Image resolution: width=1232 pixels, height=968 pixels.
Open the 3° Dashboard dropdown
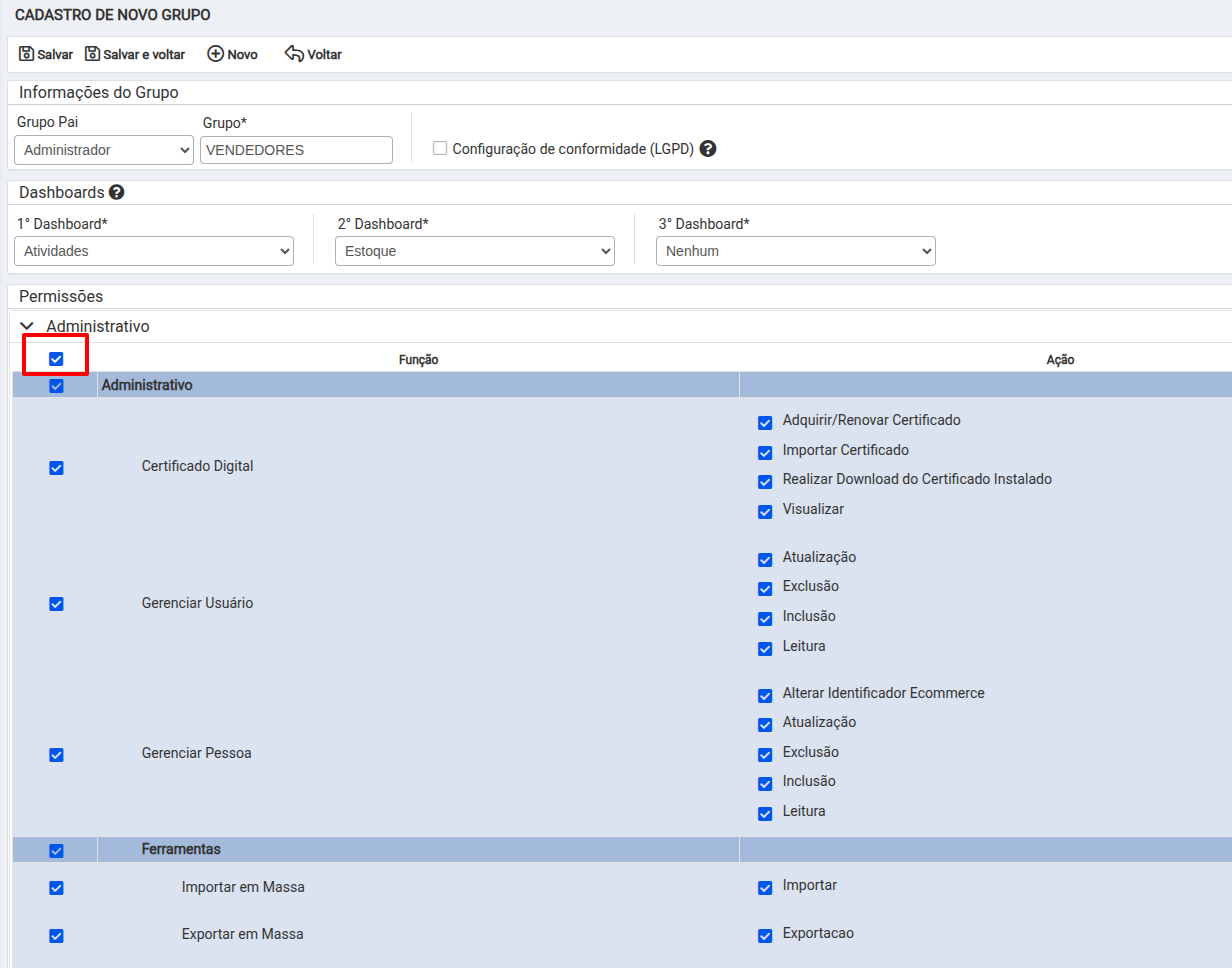(x=796, y=251)
